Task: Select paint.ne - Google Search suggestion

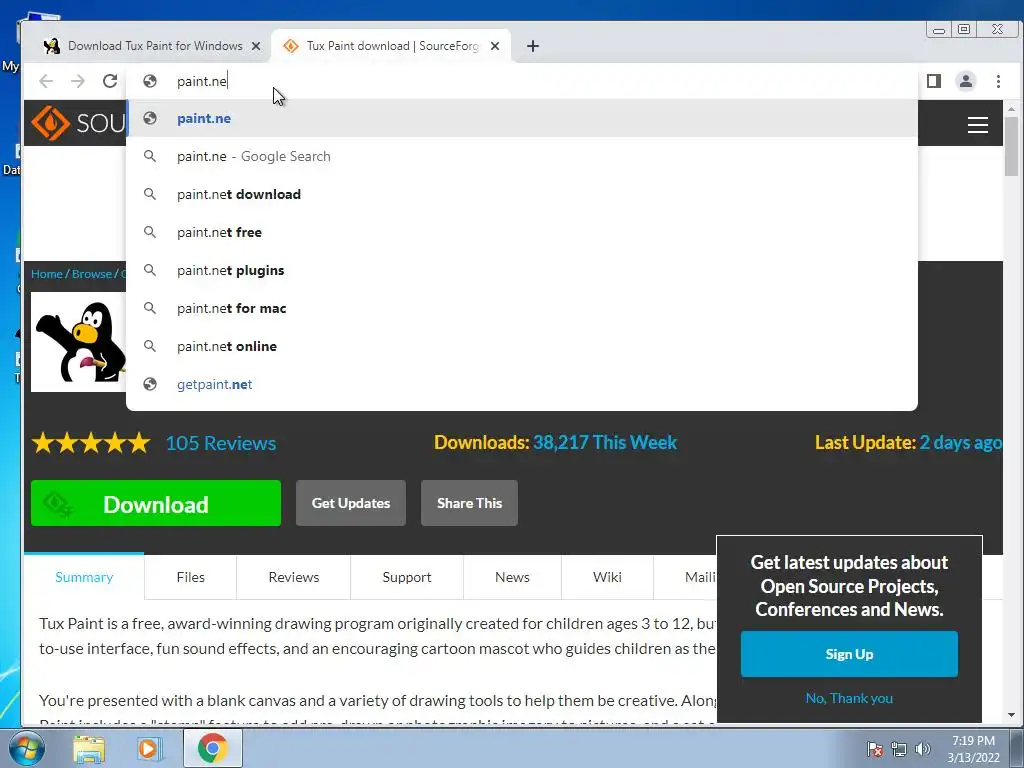Action: (x=522, y=156)
